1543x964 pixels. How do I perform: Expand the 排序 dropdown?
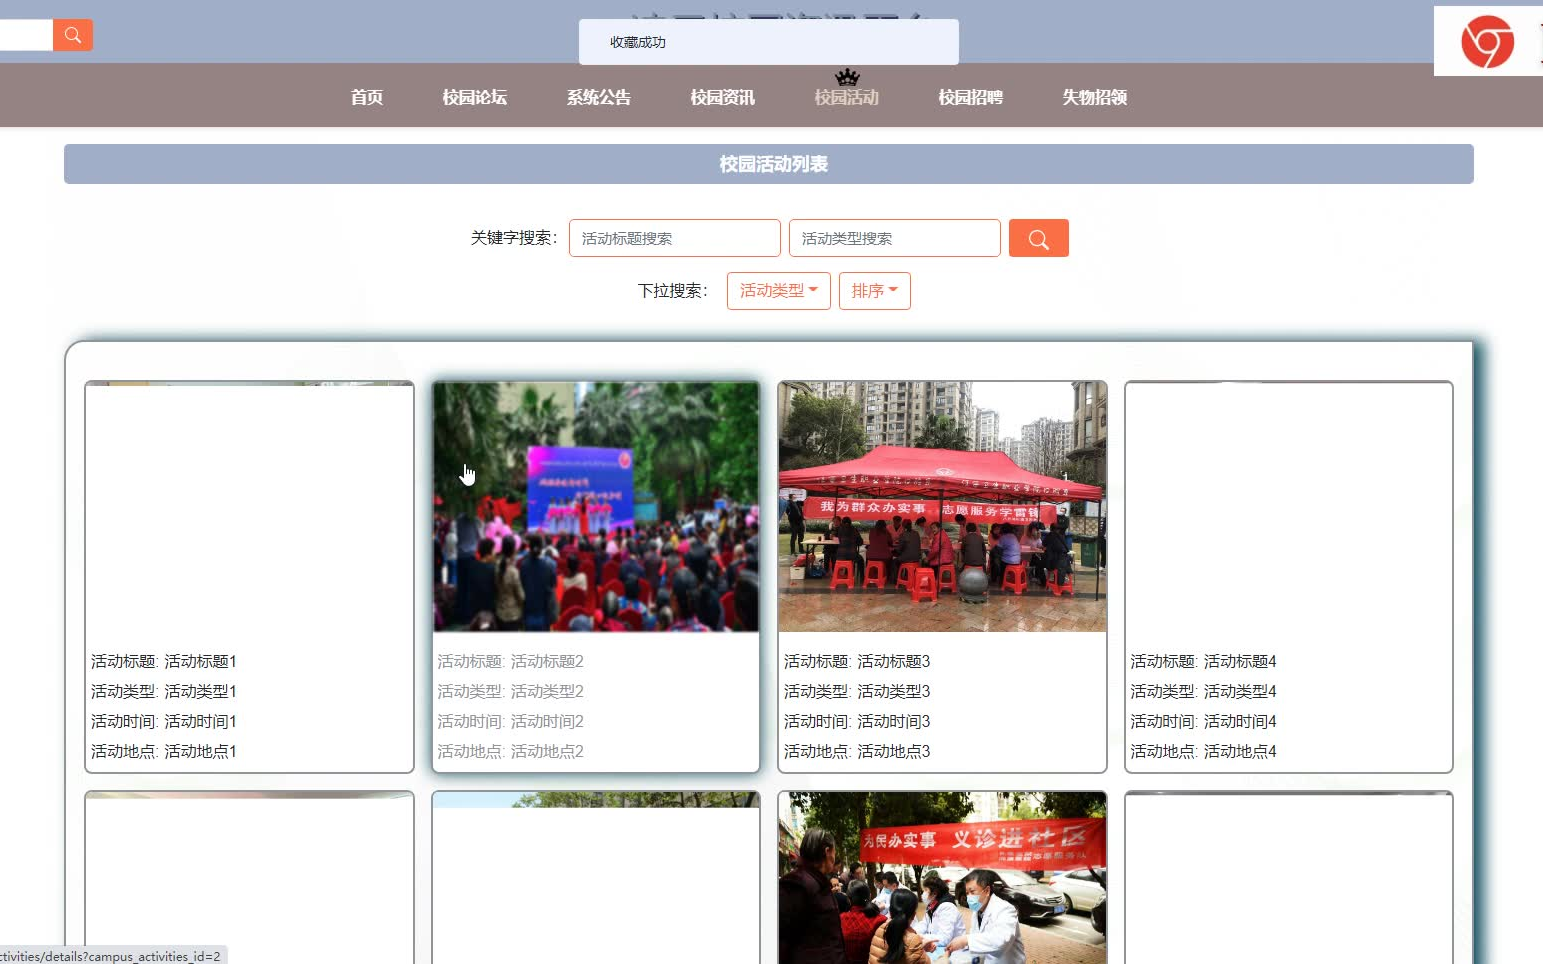coord(875,291)
